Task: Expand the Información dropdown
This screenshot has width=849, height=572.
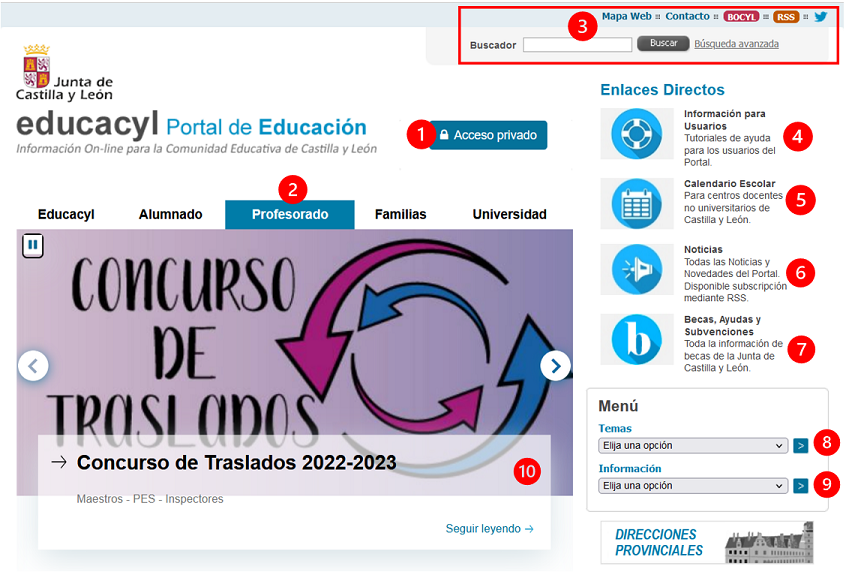Action: click(693, 486)
